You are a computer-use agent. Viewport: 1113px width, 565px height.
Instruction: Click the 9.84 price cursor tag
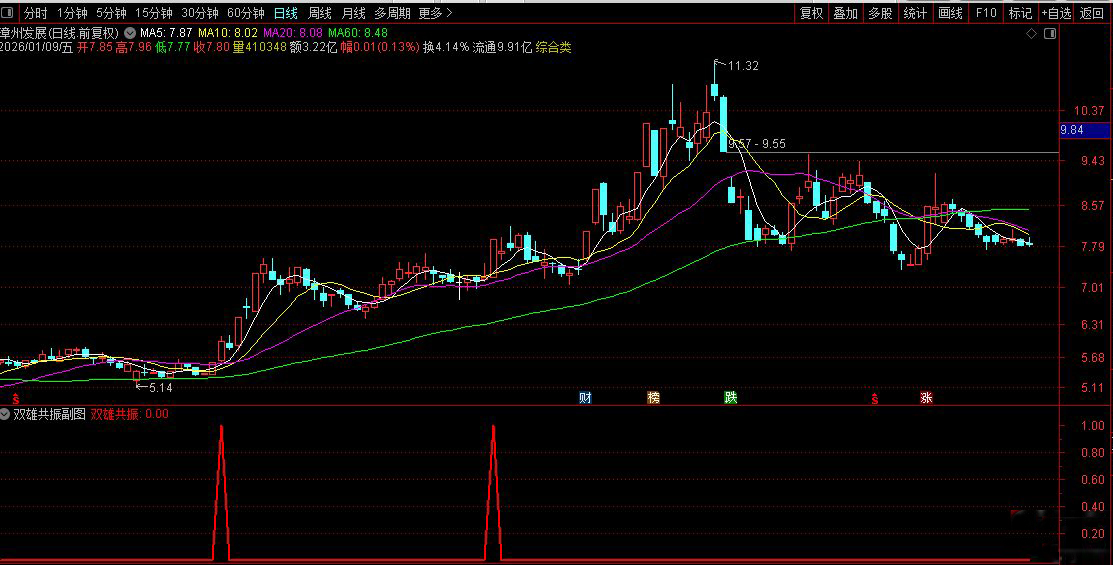click(x=1085, y=130)
